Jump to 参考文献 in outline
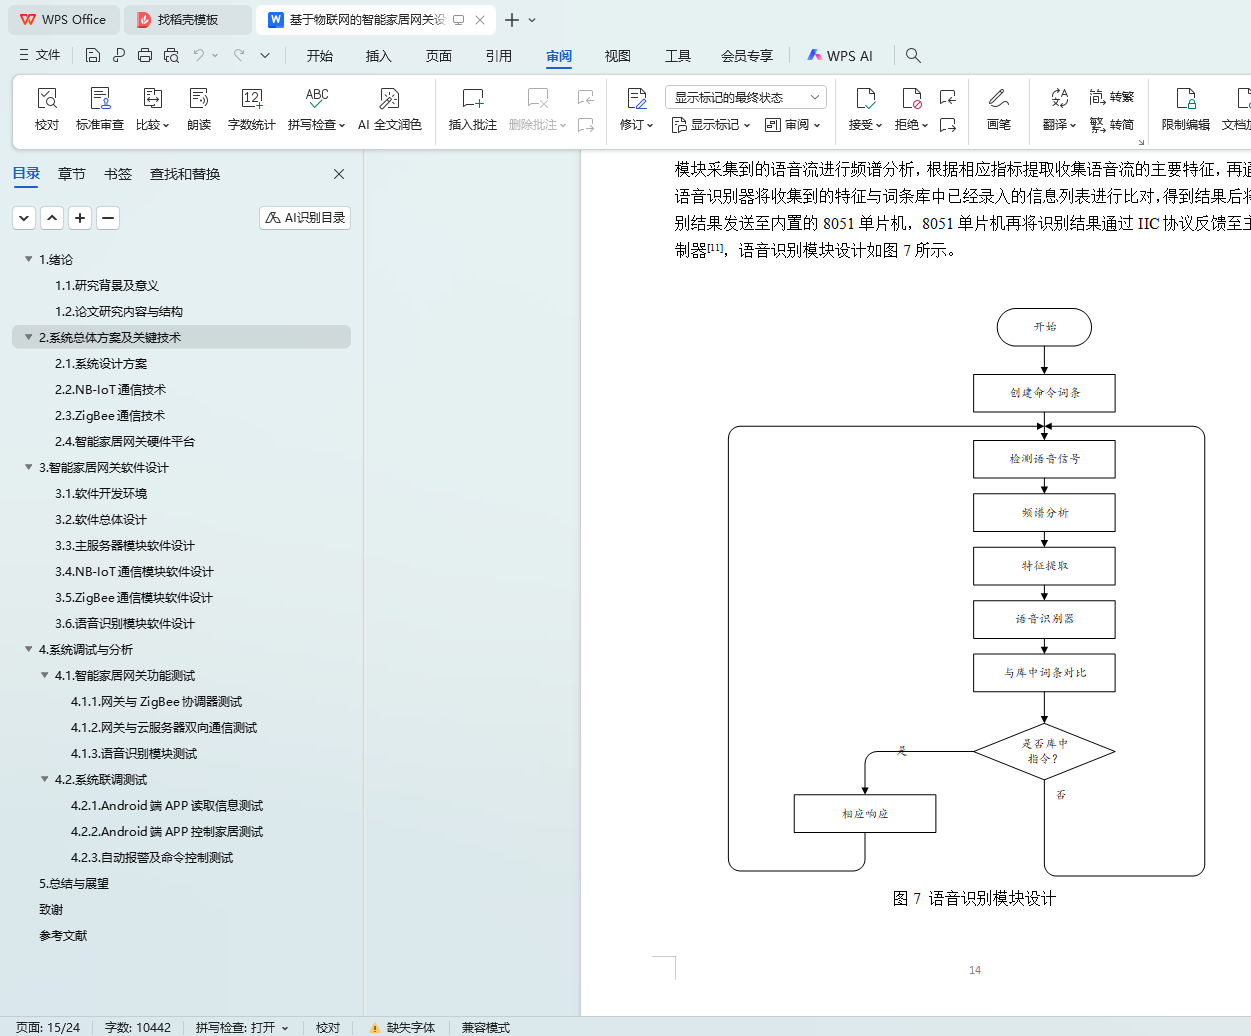 (63, 935)
